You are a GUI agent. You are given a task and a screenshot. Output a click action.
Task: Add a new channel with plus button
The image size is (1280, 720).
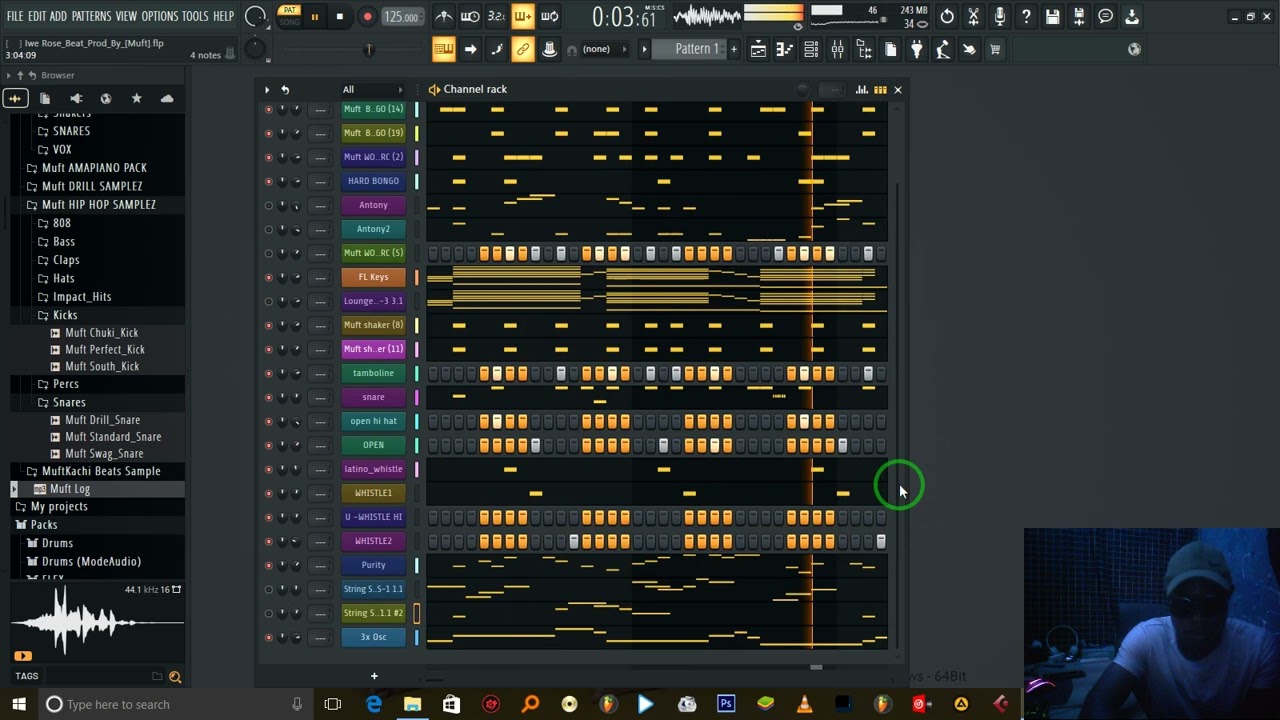(374, 676)
